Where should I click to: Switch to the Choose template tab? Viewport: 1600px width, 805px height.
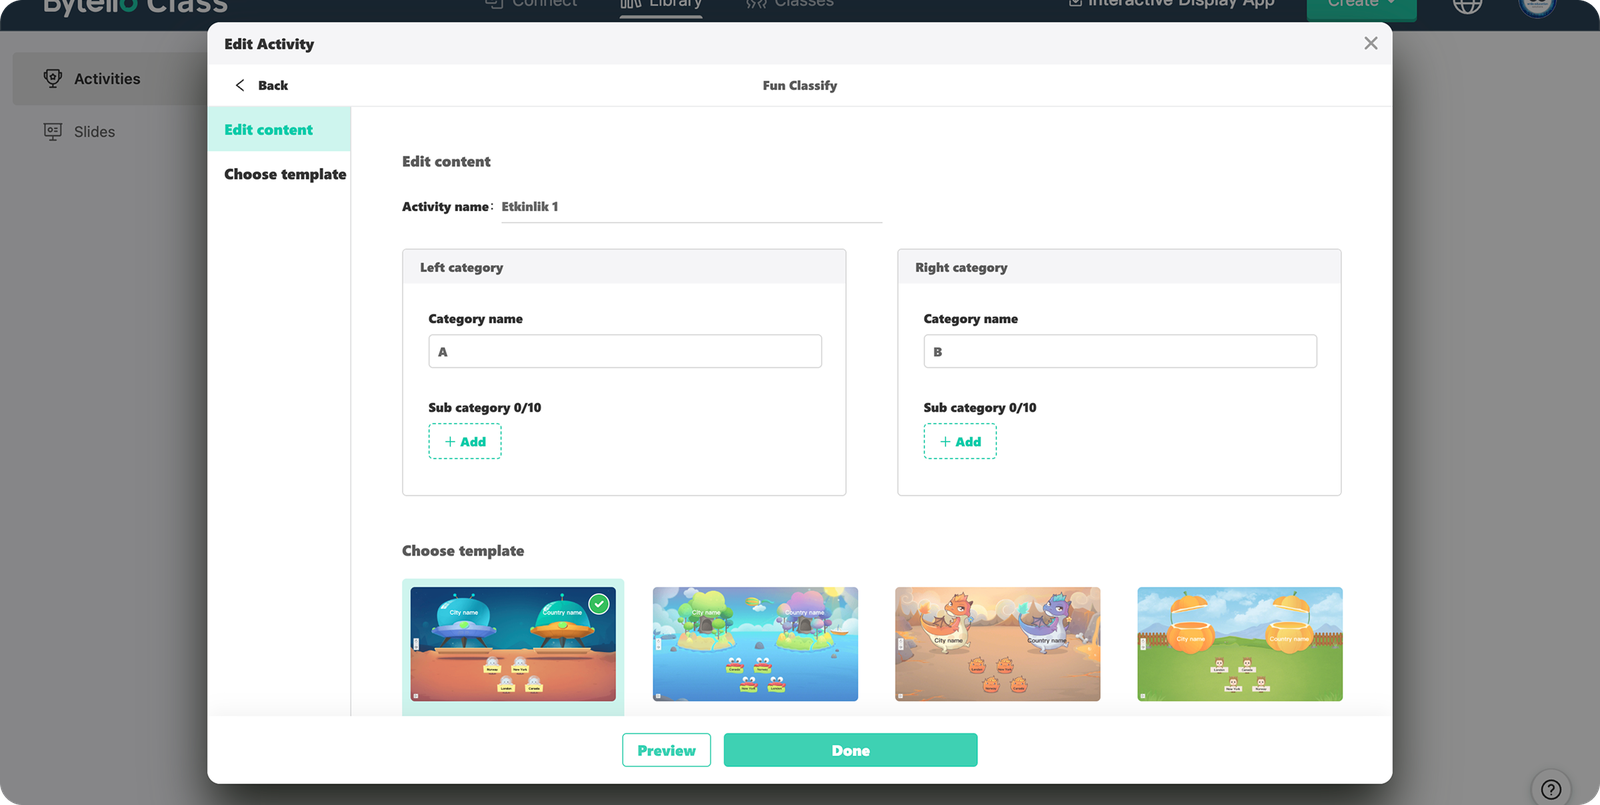pos(285,174)
